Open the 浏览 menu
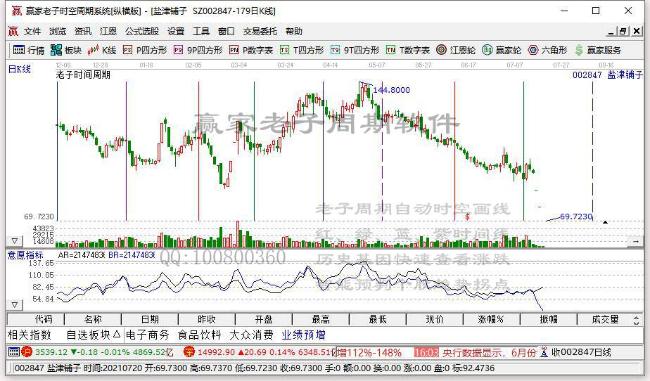 click(58, 31)
